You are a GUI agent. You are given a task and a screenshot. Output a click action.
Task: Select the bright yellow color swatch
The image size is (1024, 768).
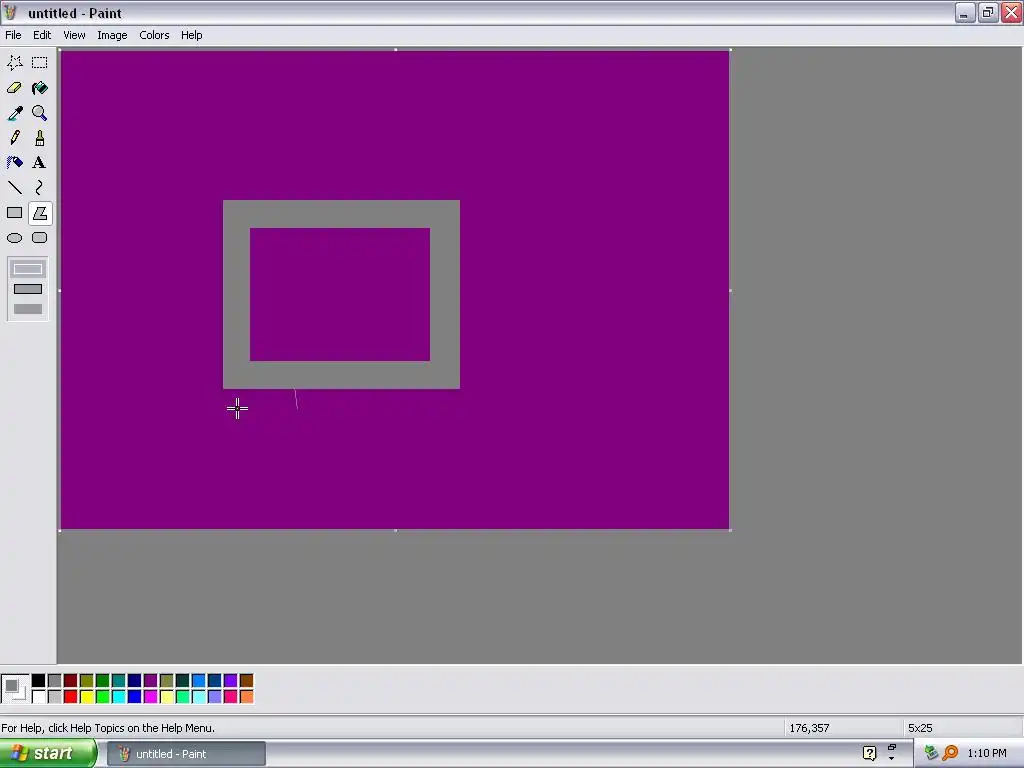point(87,697)
